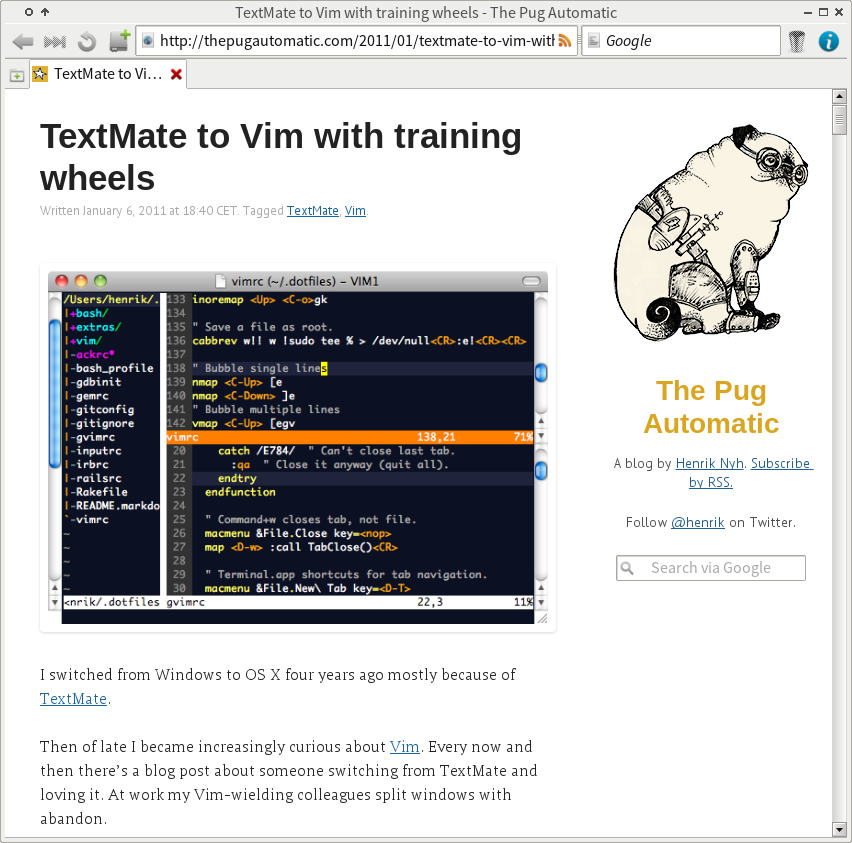Screen dimensions: 852x843
Task: Click the window menu button in the title bar
Action: 29,12
